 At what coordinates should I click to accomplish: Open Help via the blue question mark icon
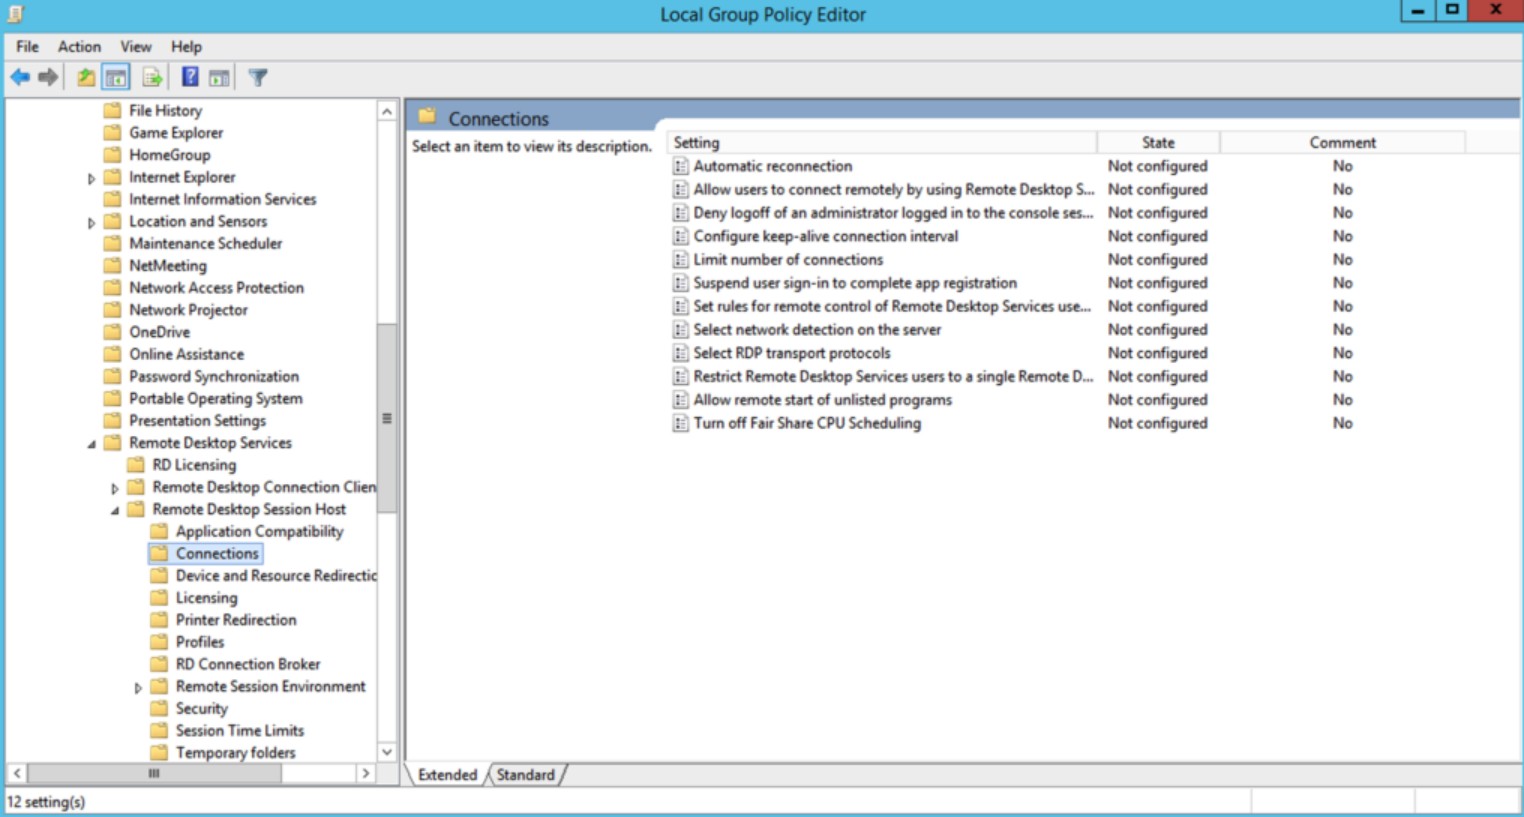(190, 77)
